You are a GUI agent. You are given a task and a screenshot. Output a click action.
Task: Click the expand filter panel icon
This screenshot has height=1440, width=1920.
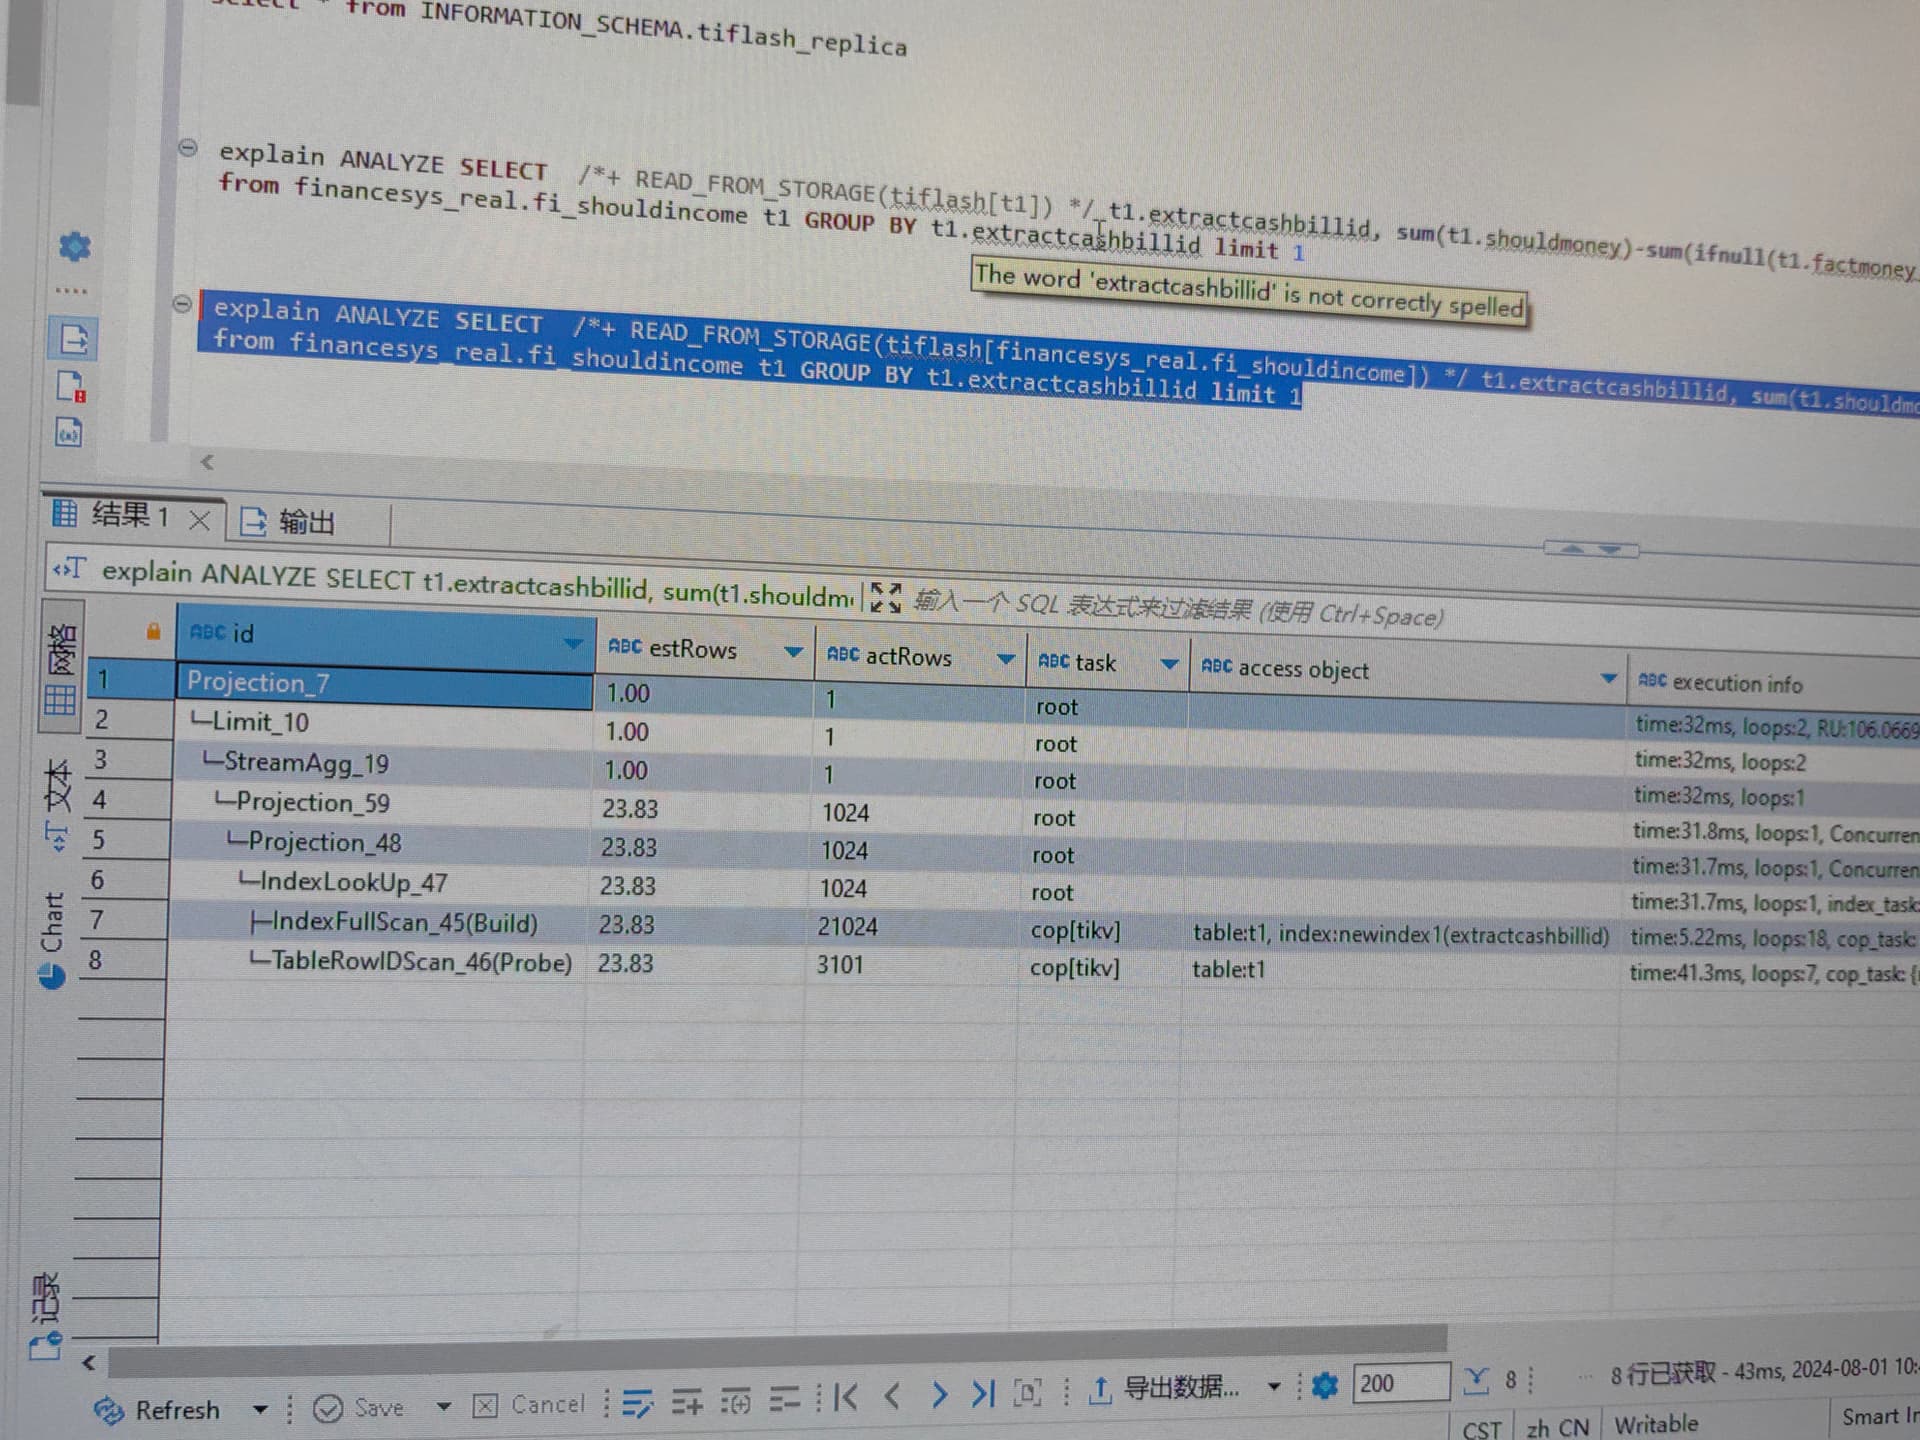[885, 597]
